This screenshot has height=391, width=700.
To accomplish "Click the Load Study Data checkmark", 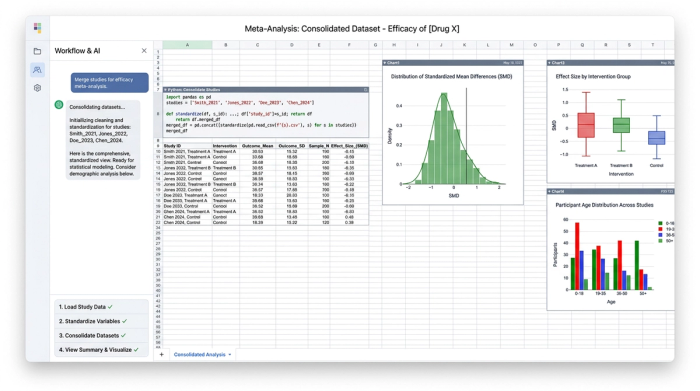I will tap(110, 307).
